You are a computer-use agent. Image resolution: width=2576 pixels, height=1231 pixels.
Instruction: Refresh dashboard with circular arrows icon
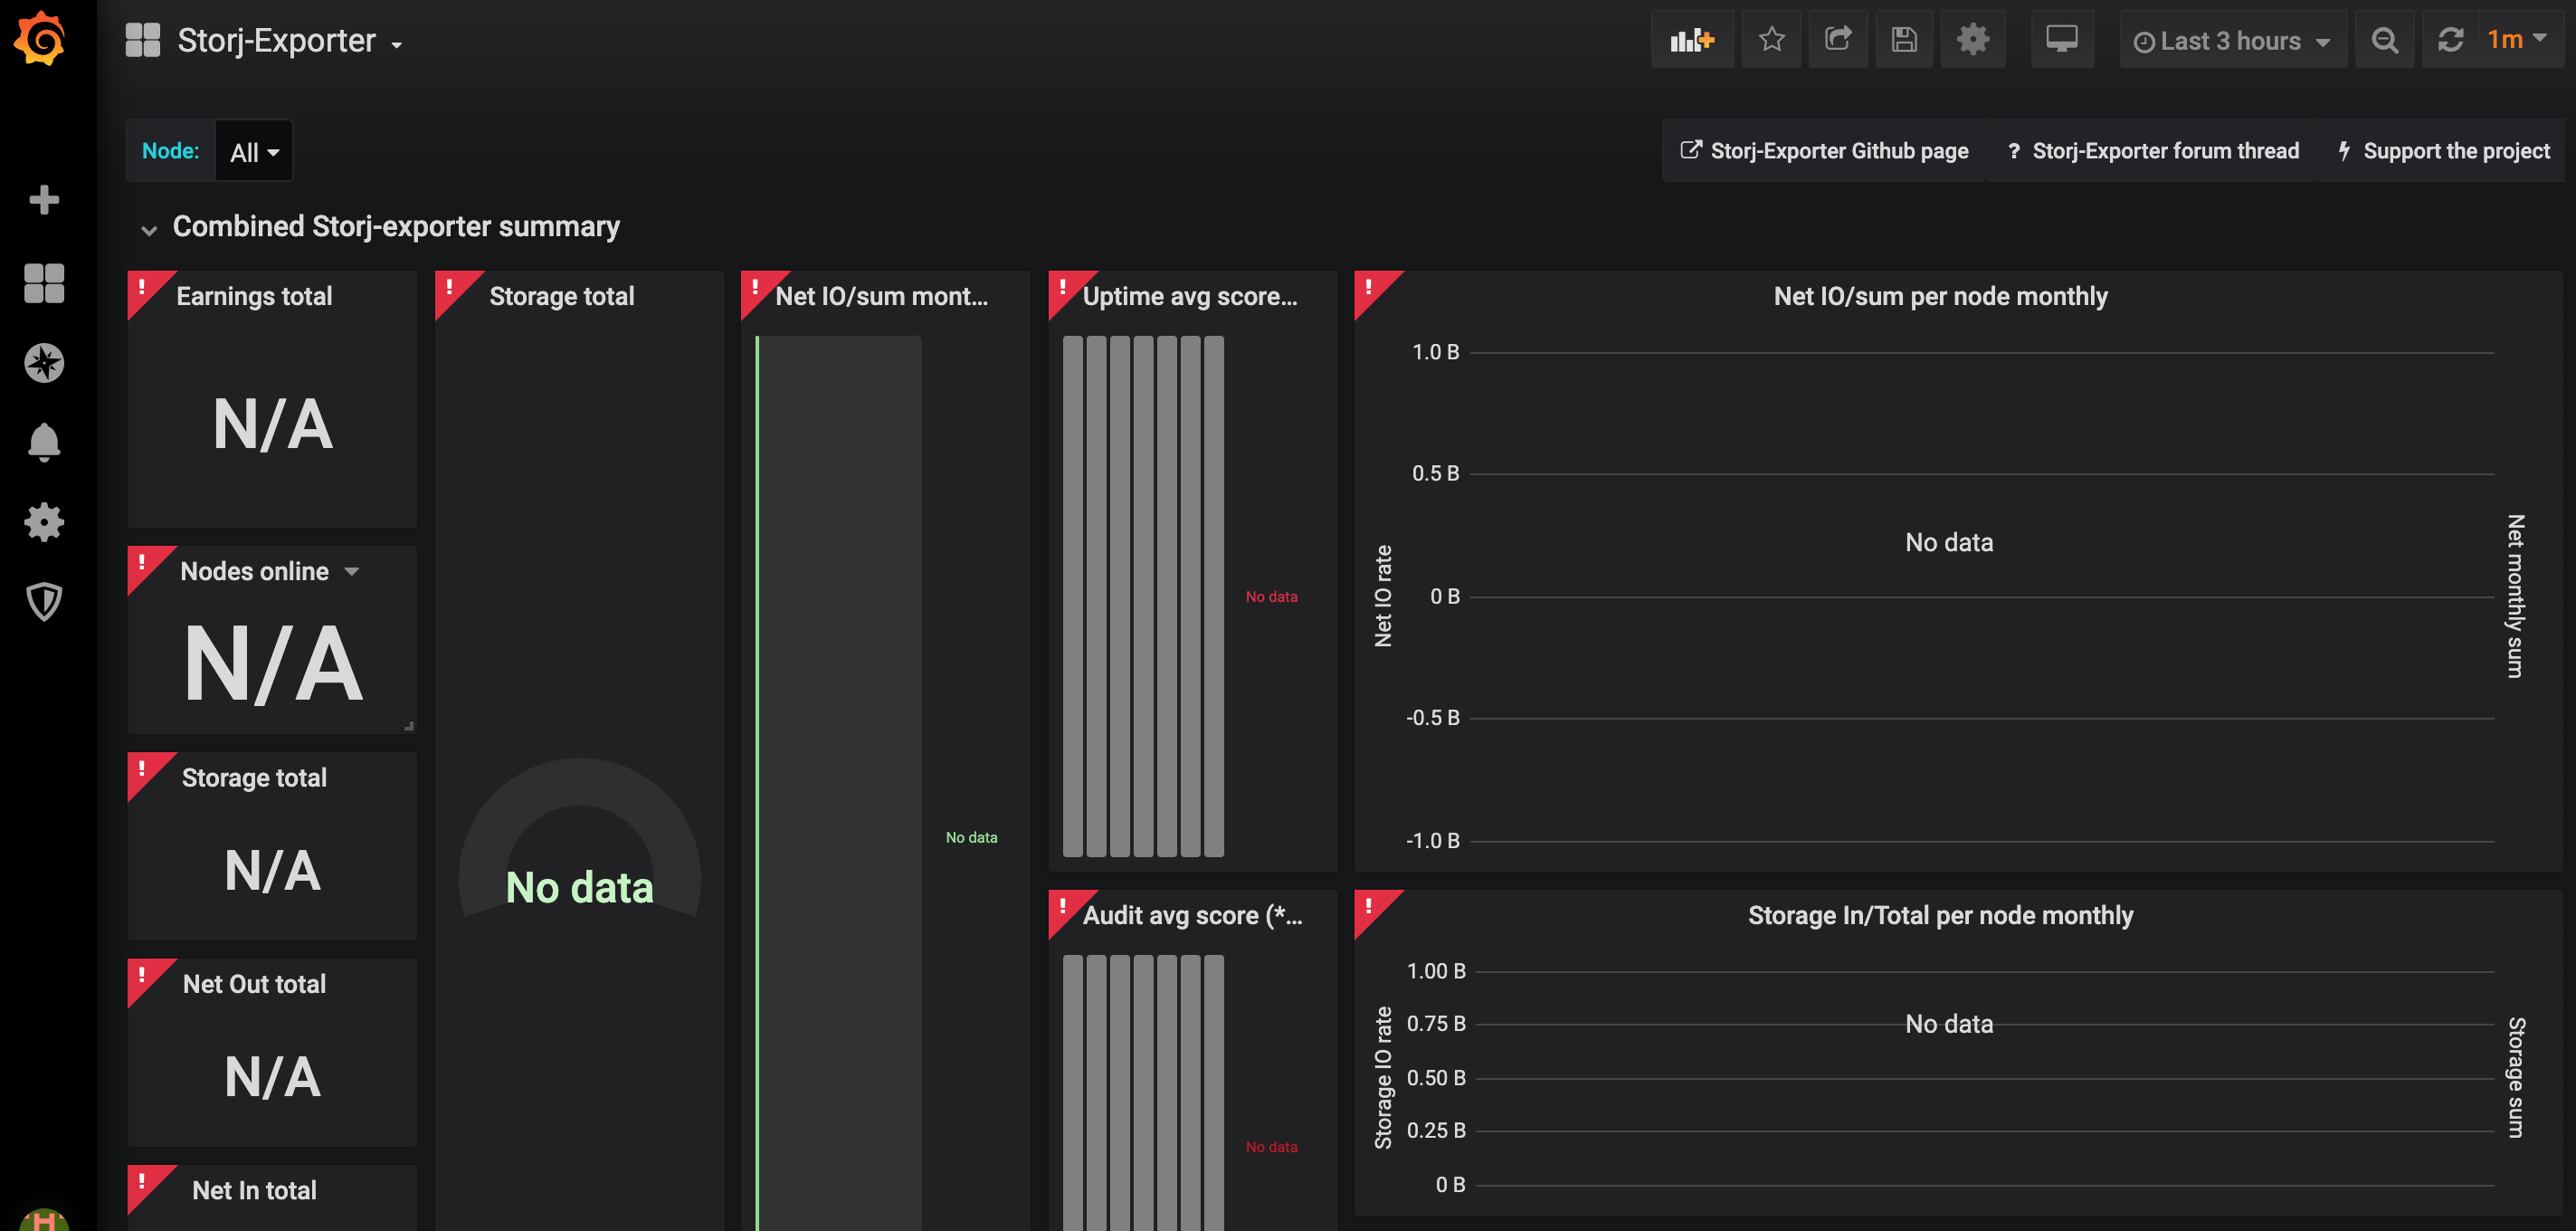[x=2450, y=40]
